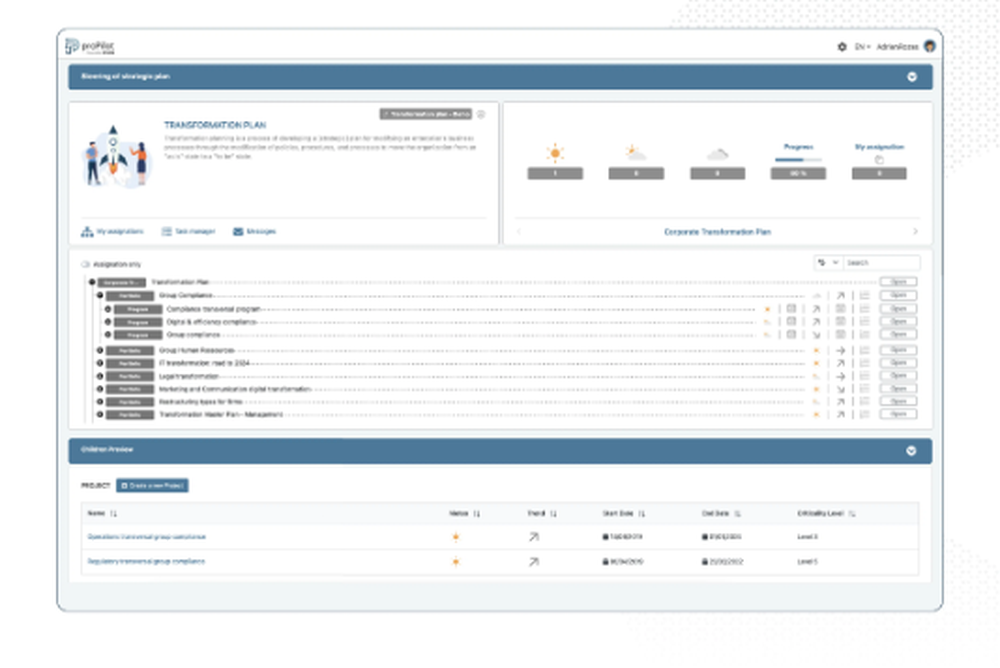Toggle the Assignation only switch
Viewport: 1000px width, 668px height.
tap(85, 264)
